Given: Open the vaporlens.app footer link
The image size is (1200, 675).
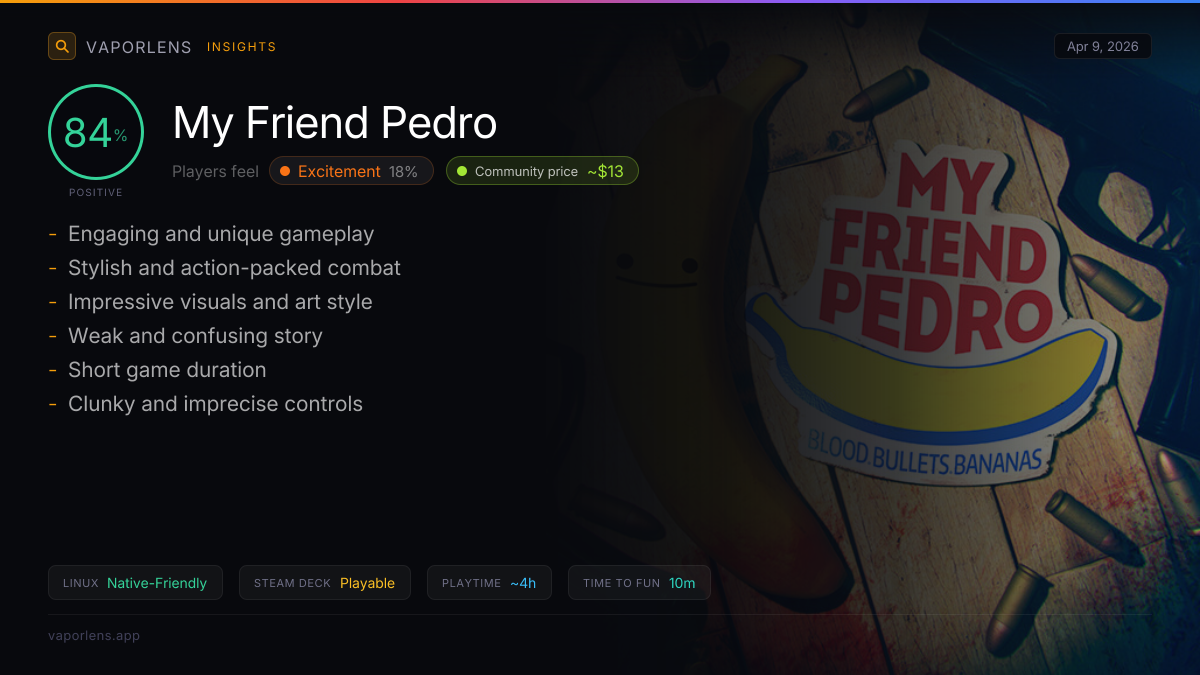Looking at the screenshot, I should [x=94, y=635].
